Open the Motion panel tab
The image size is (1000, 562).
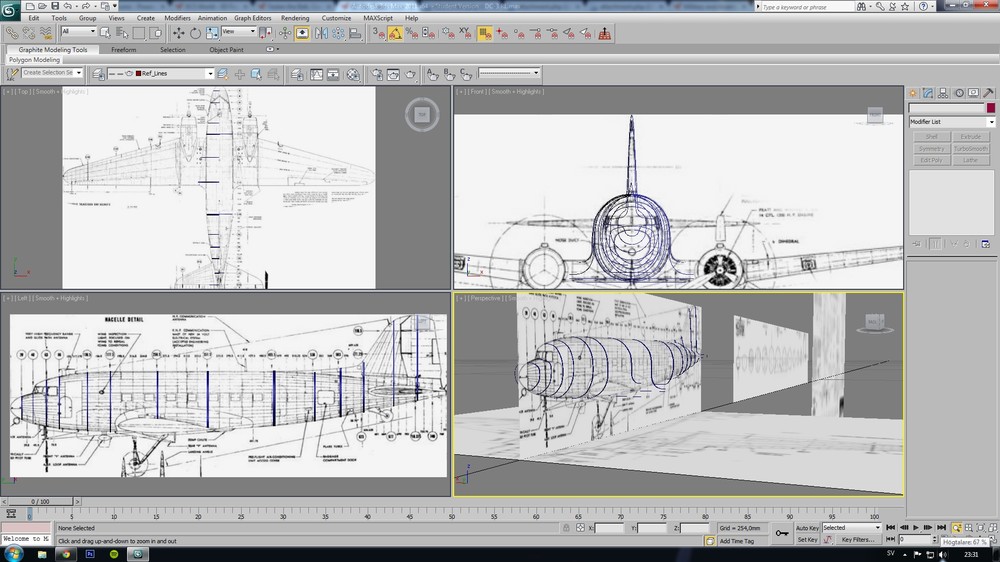click(x=958, y=93)
